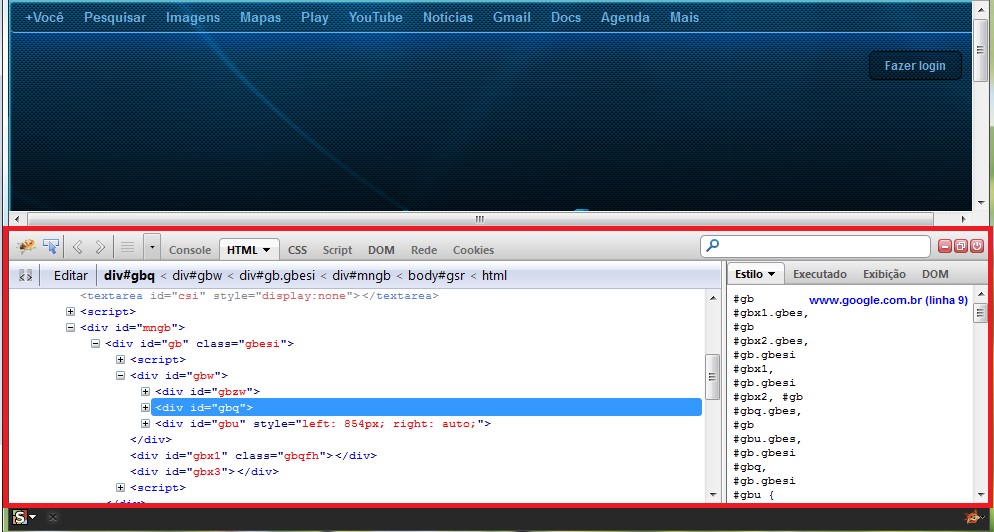Select div#gbq in the breadcrumb path
This screenshot has width=994, height=532.
129,276
